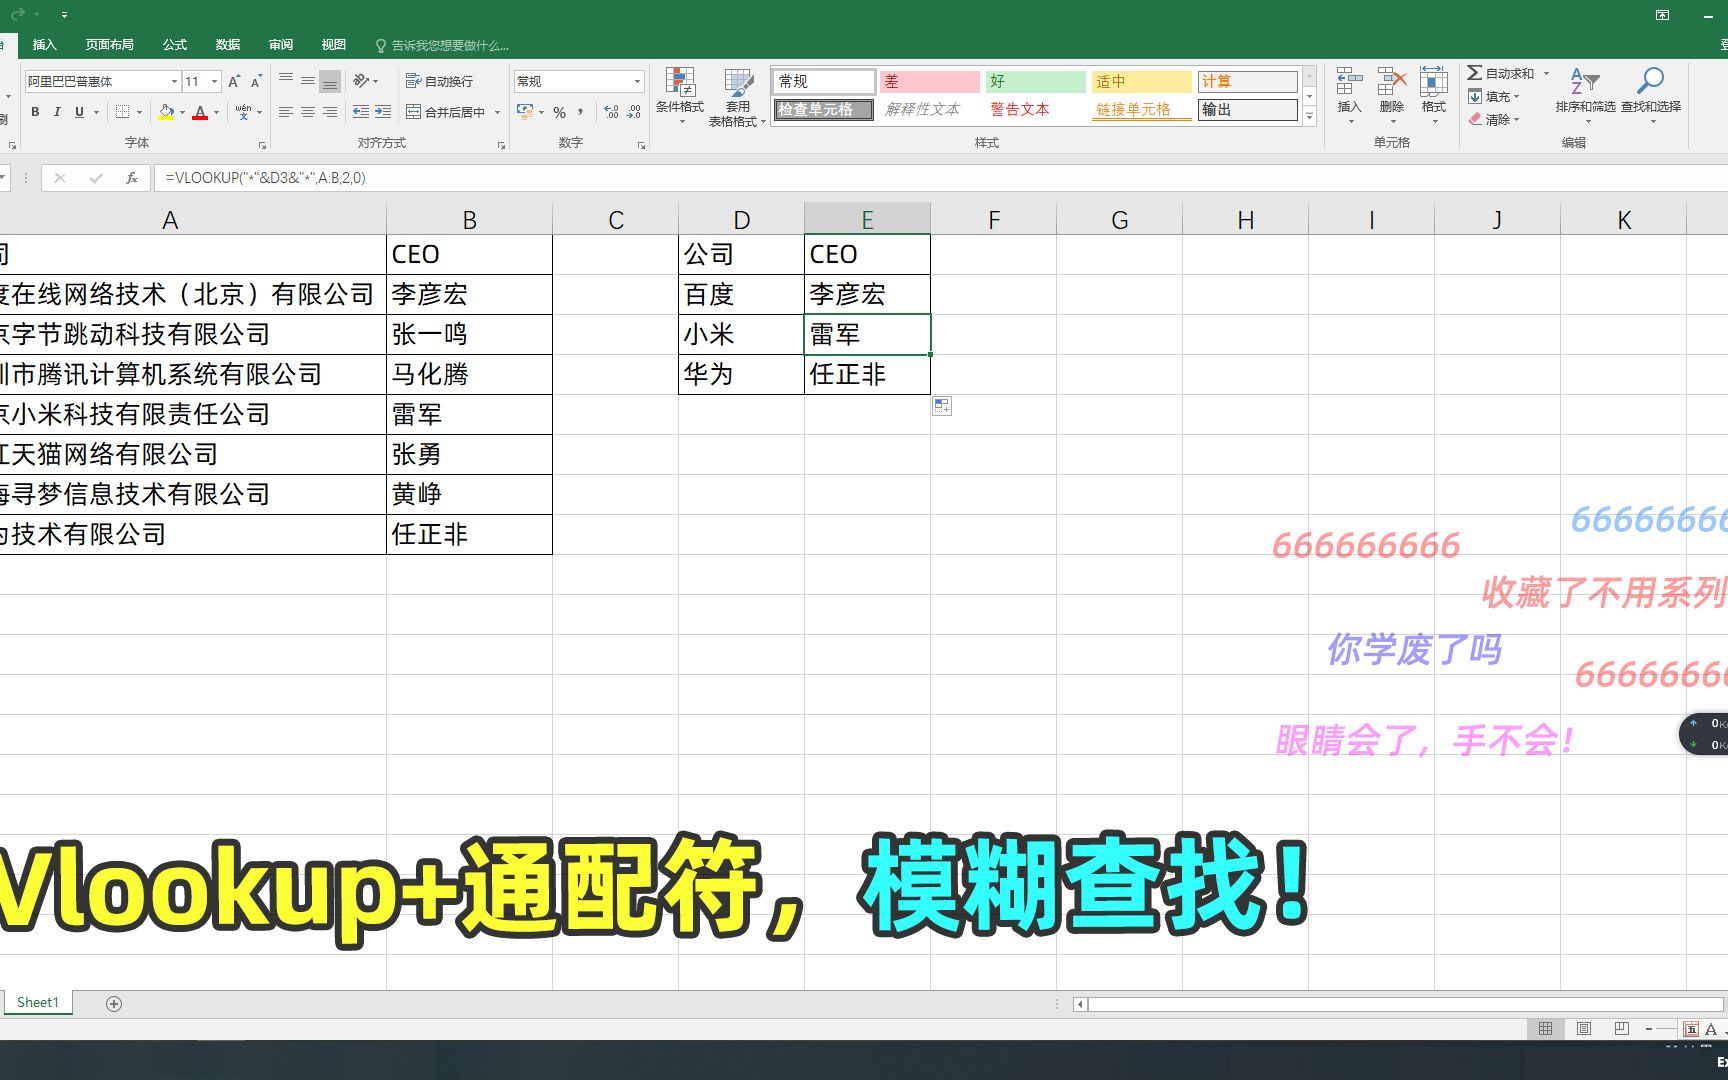This screenshot has width=1728, height=1080.
Task: Select the 好 (good) cell style
Action: click(x=1036, y=81)
